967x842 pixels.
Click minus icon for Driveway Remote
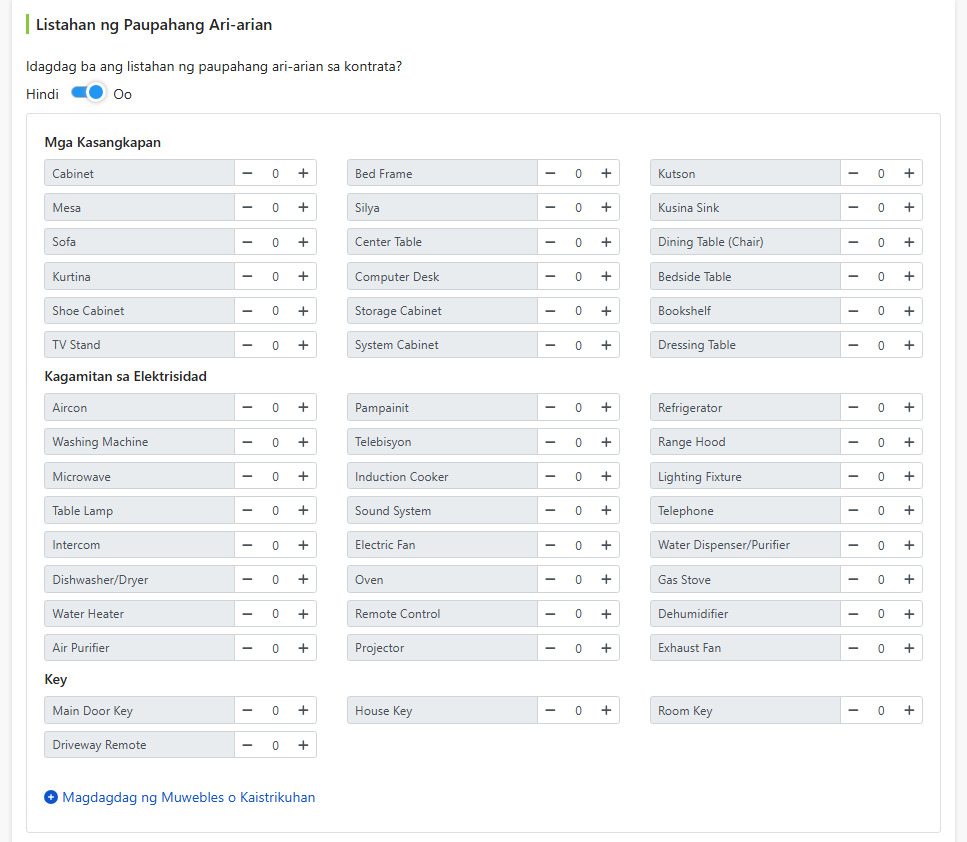click(x=247, y=745)
